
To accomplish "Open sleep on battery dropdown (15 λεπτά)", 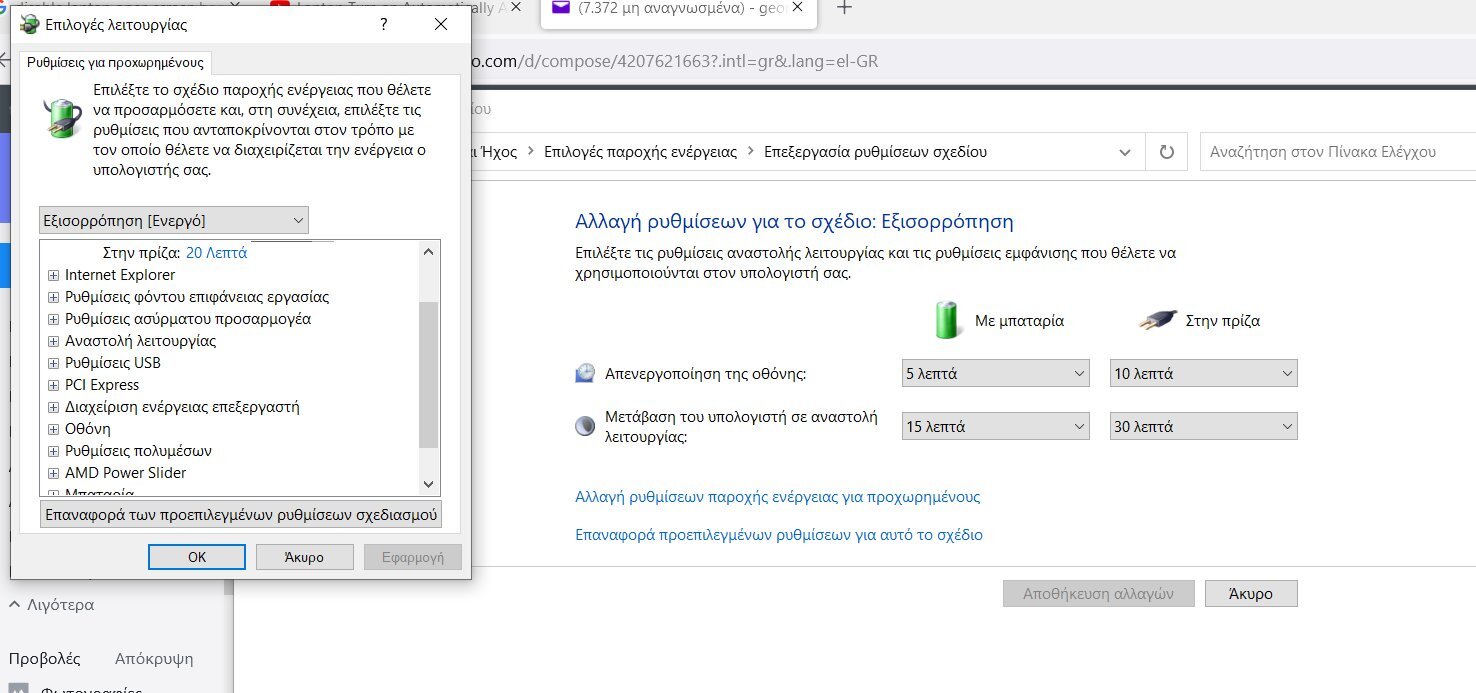I will click(995, 426).
